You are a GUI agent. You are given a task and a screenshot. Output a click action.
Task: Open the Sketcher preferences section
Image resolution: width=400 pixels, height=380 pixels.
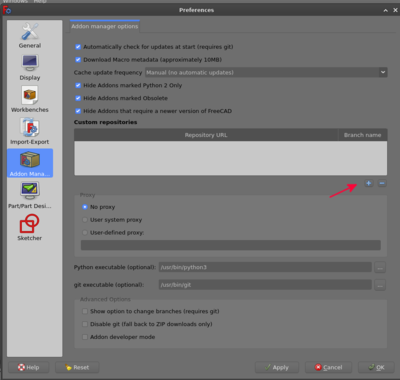coord(30,228)
